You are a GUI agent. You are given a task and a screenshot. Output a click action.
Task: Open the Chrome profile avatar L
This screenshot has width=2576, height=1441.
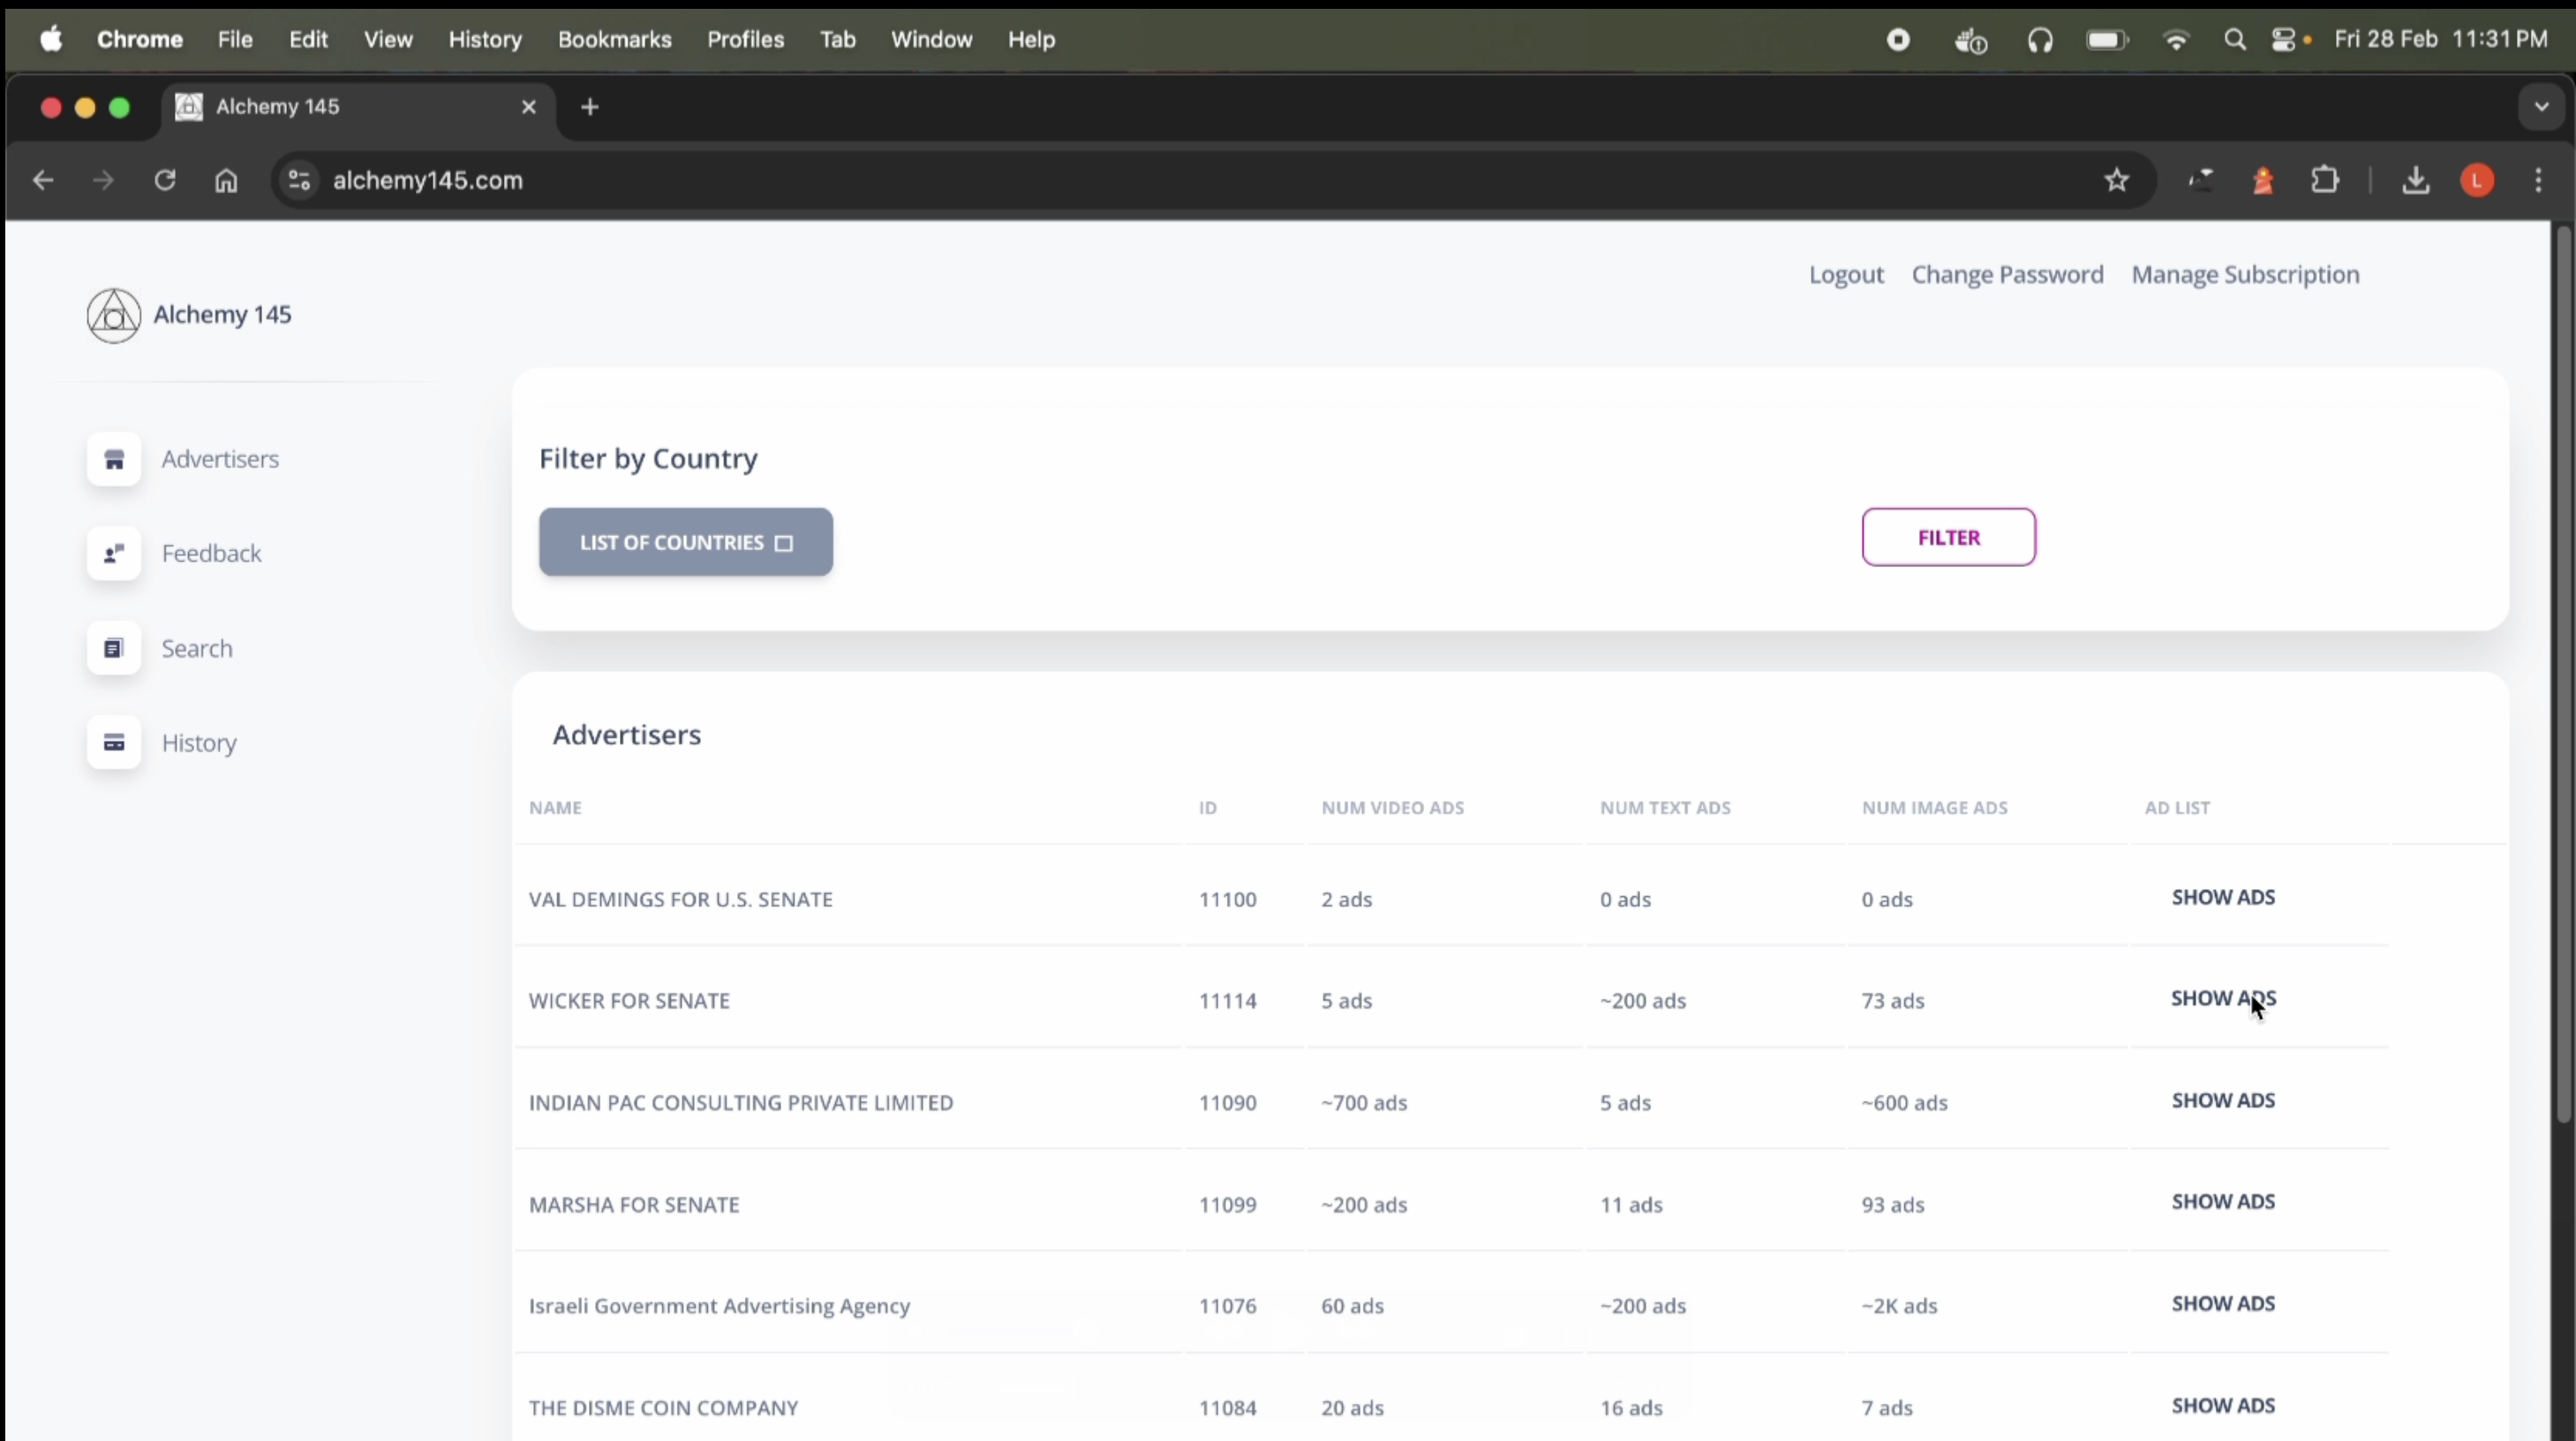(x=2477, y=180)
